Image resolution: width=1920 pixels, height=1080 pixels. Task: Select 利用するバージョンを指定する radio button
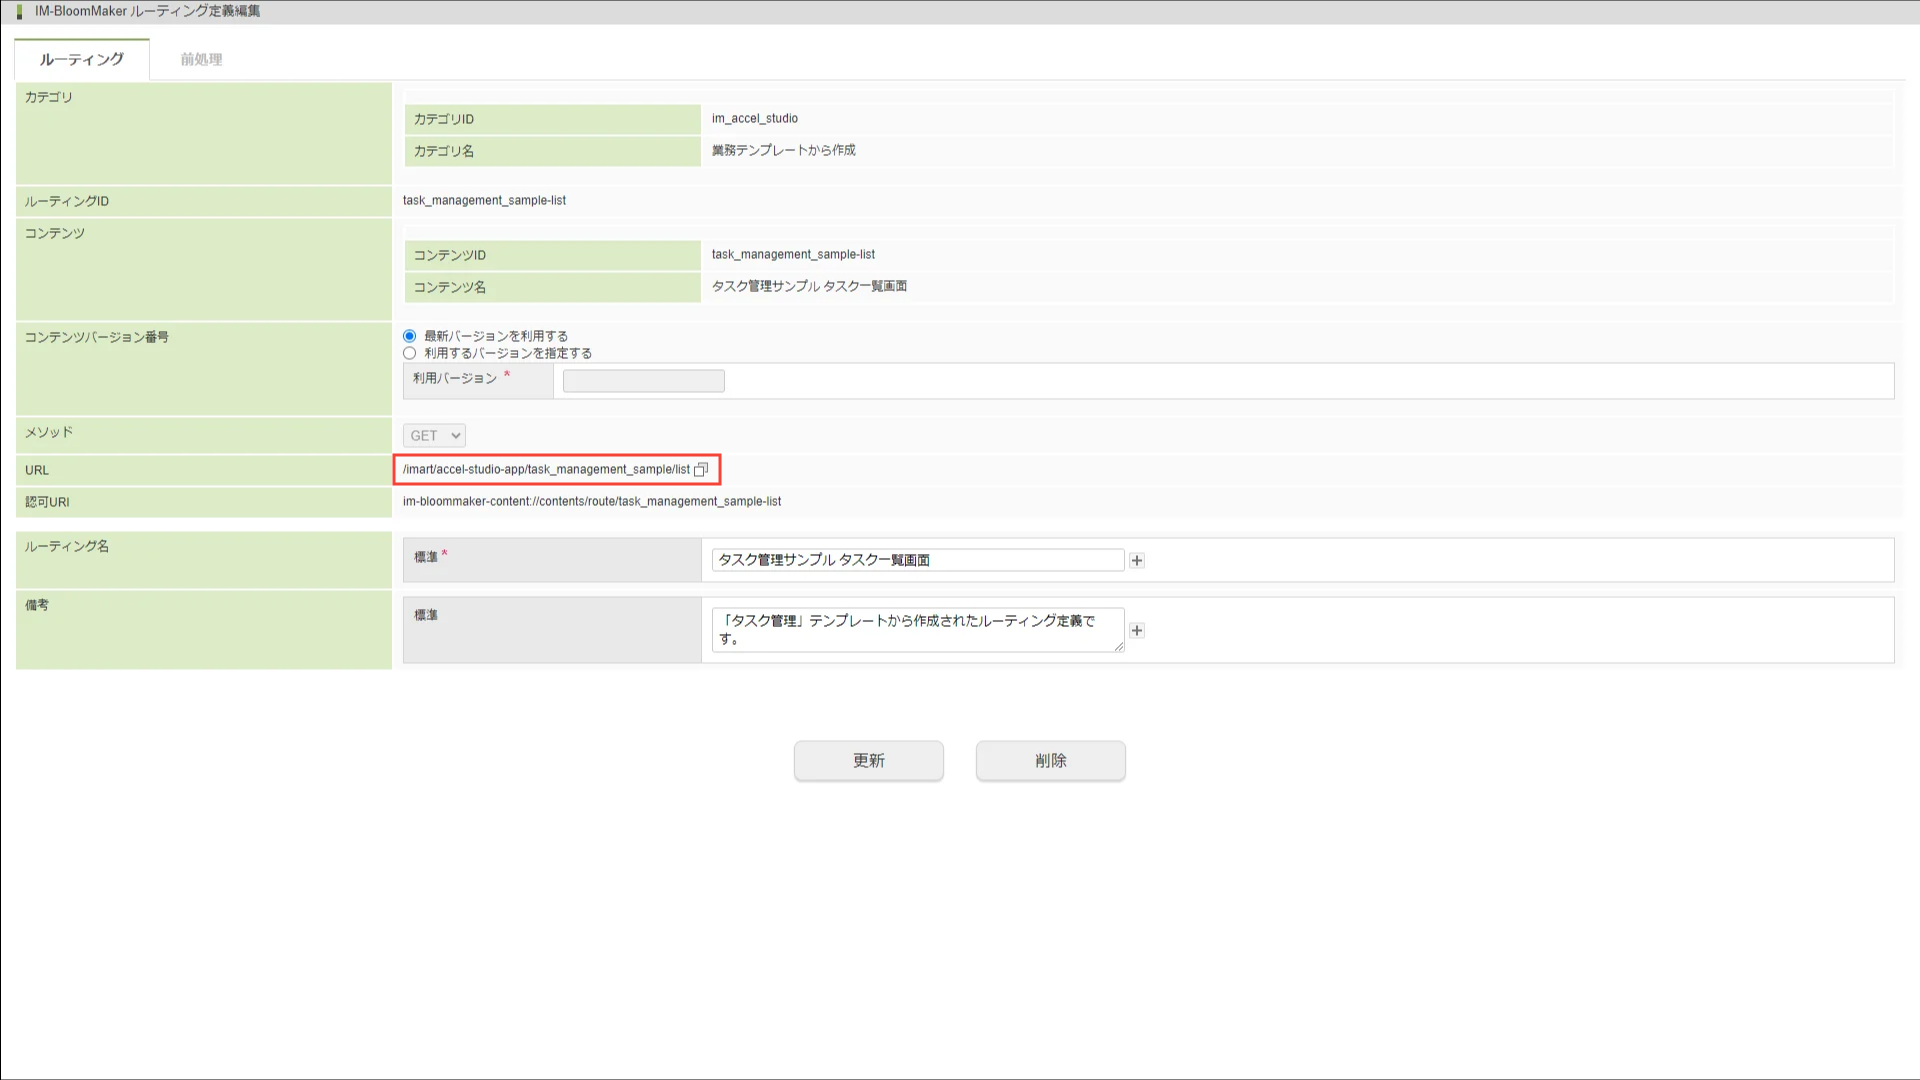[x=410, y=353]
